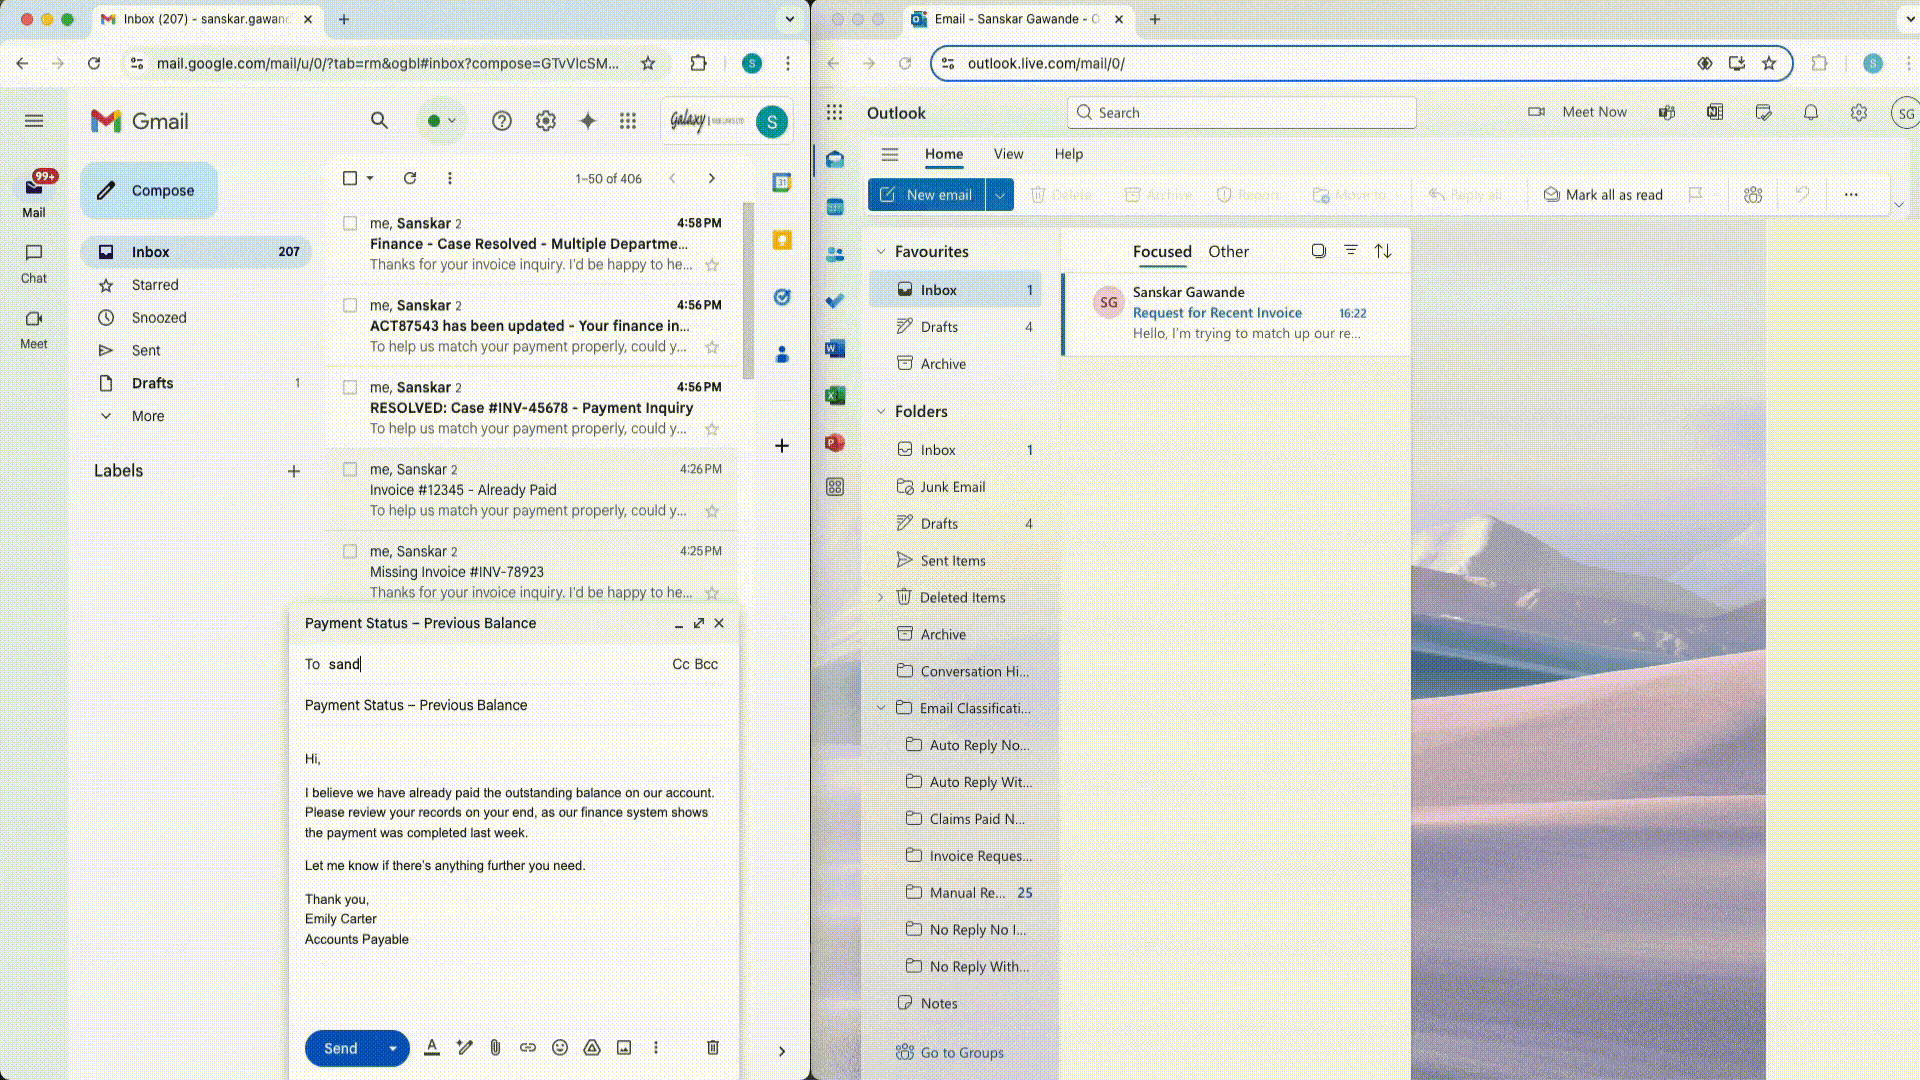Viewport: 1920px width, 1080px height.
Task: Click Outlook filter messages icon
Action: (x=1350, y=251)
